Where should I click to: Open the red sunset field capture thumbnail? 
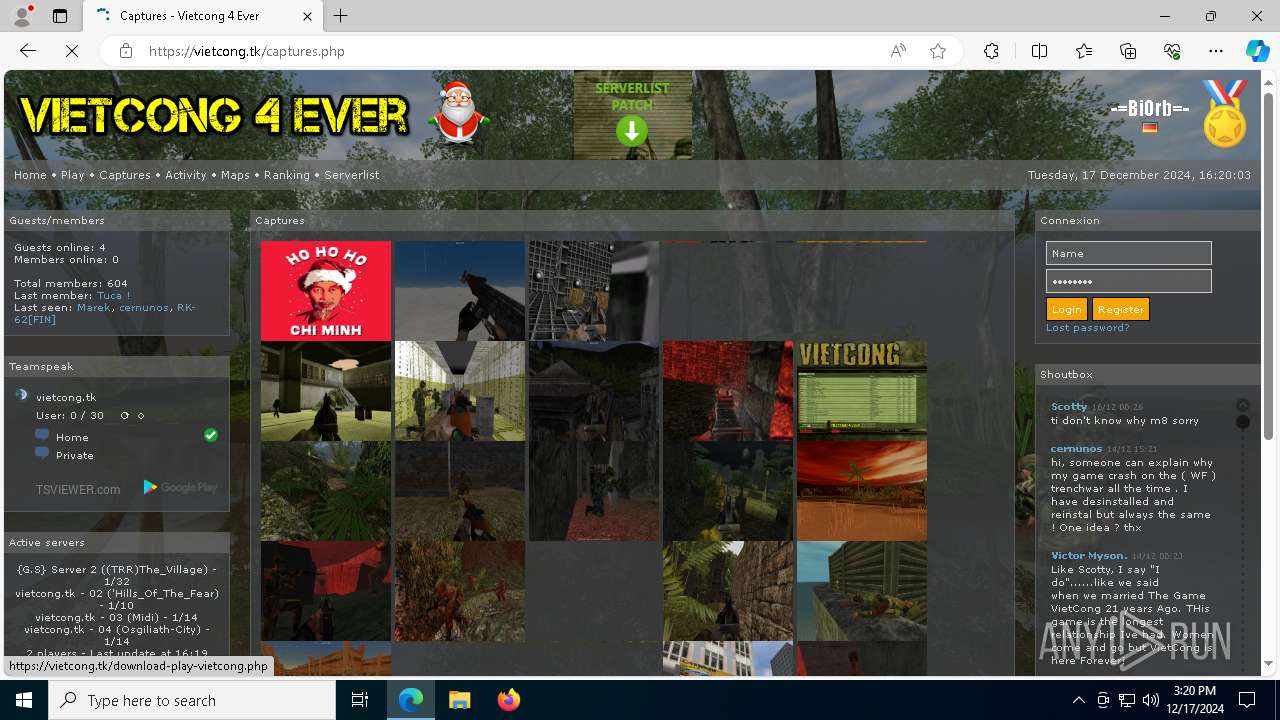(862, 490)
